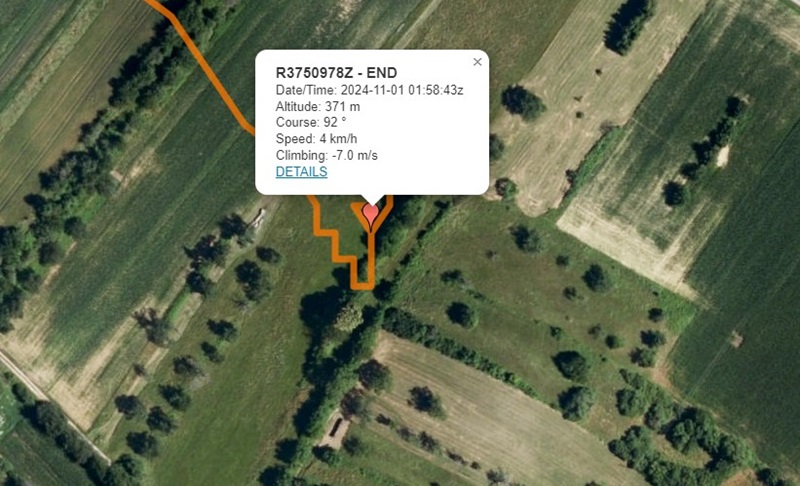The width and height of the screenshot is (800, 486).
Task: Click the small square structure in right dark field
Action: point(736,339)
